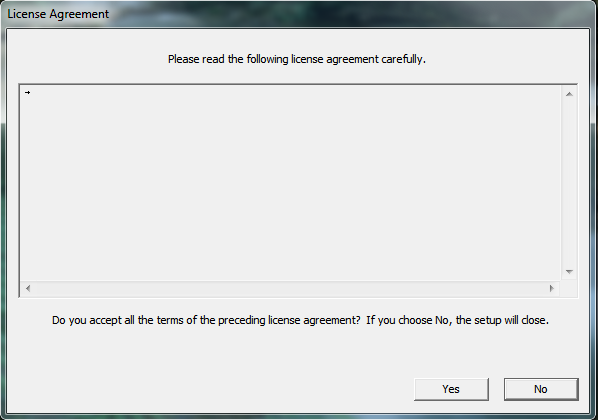Click the horizontal scrollbar left arrow
598x420 pixels.
tap(28, 288)
